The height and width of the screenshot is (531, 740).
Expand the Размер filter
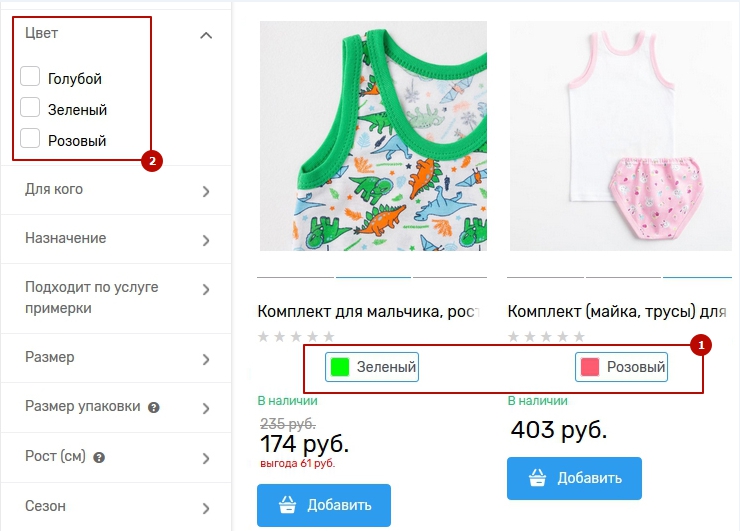206,359
